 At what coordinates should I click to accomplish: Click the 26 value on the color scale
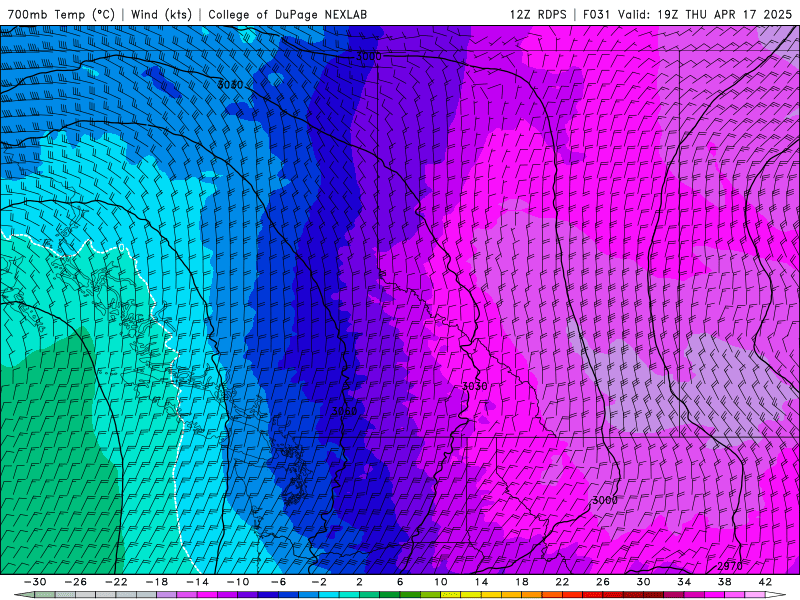[x=603, y=582]
